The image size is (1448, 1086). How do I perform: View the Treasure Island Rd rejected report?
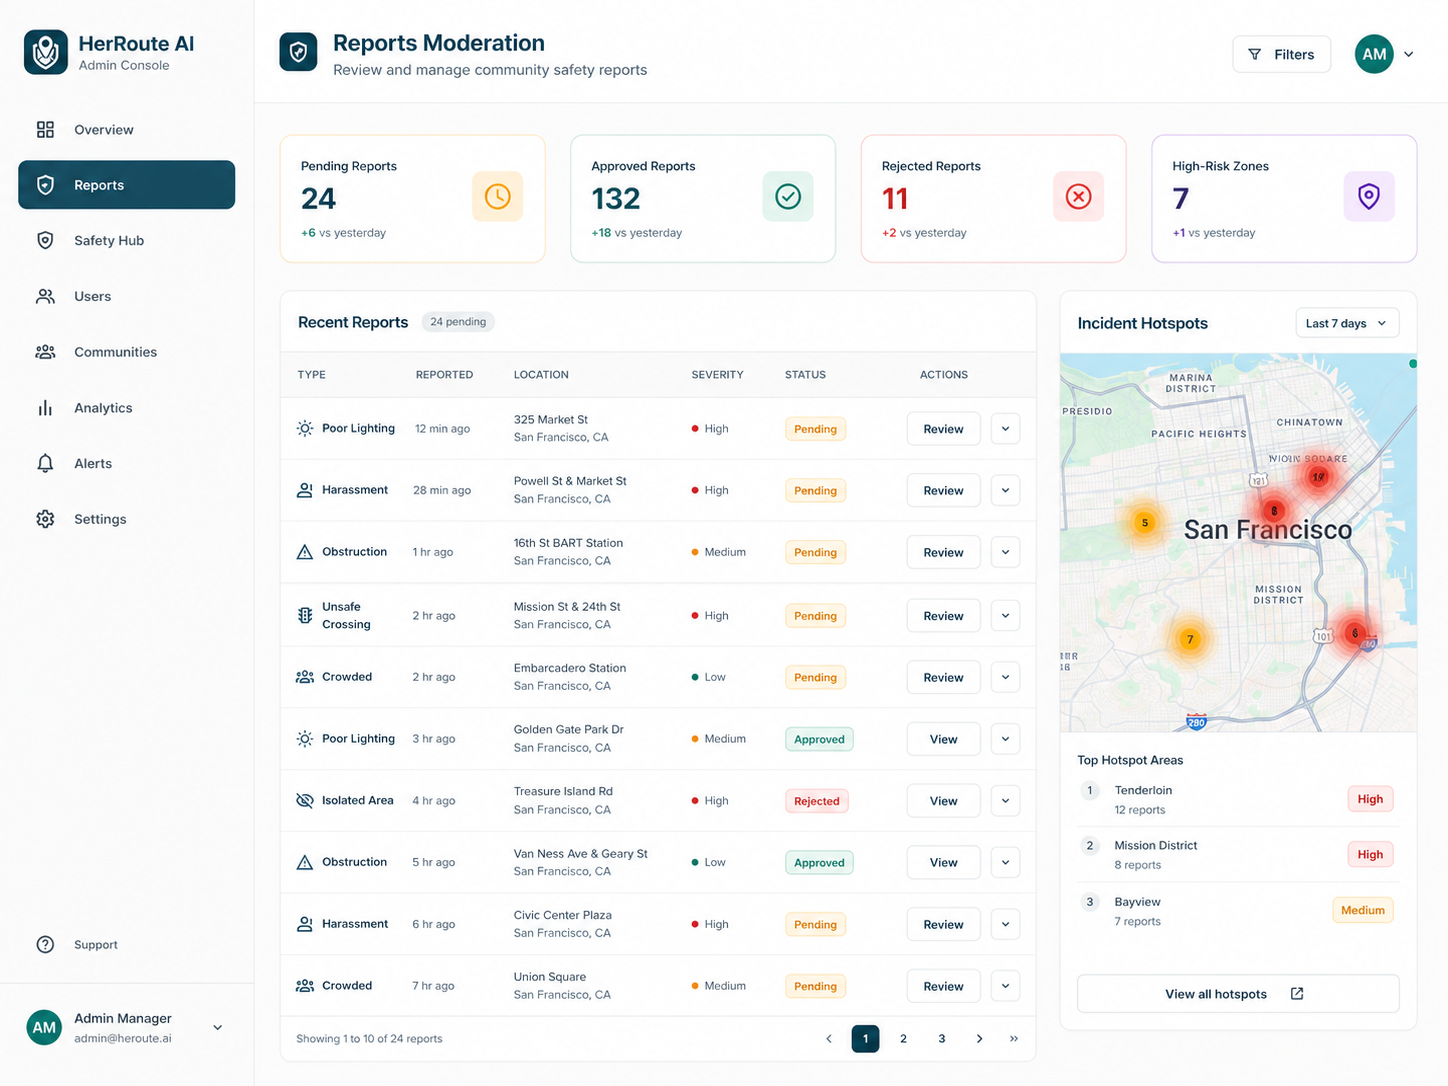pyautogui.click(x=943, y=801)
